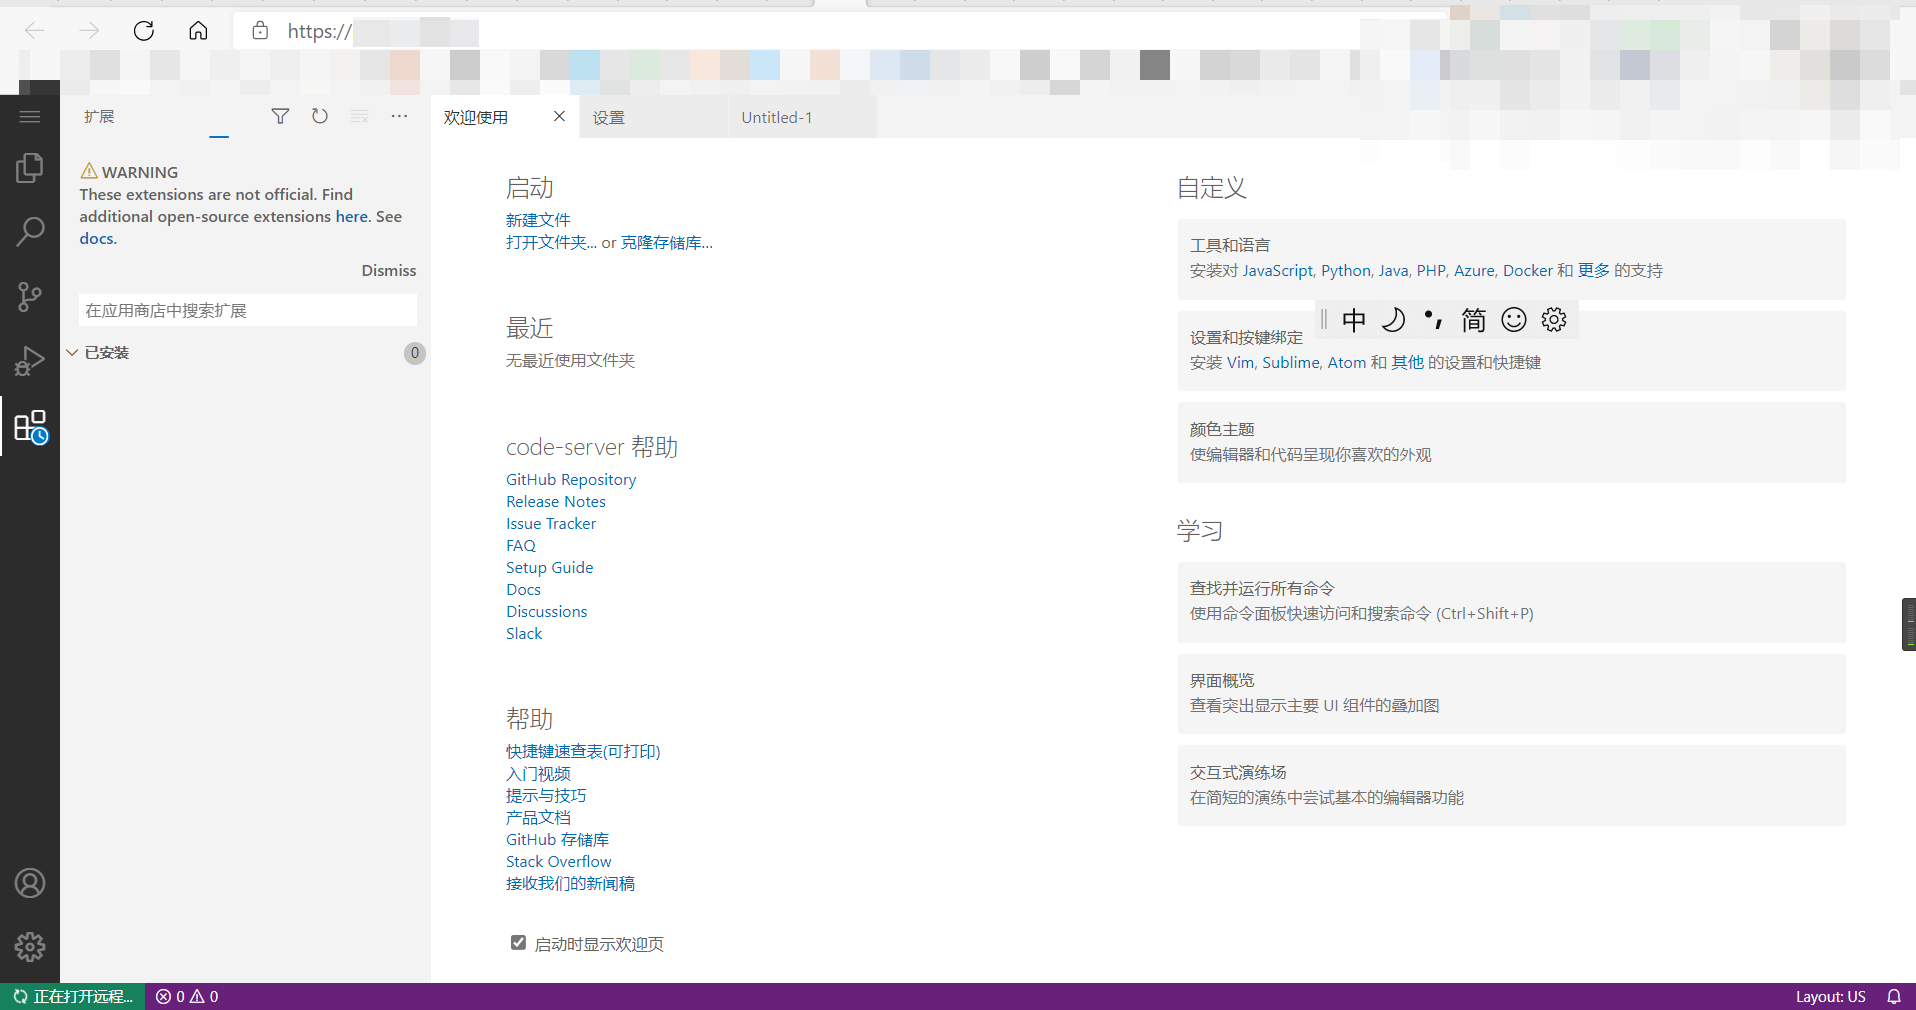Open GitHub Repository link
This screenshot has width=1916, height=1010.
[x=571, y=480]
